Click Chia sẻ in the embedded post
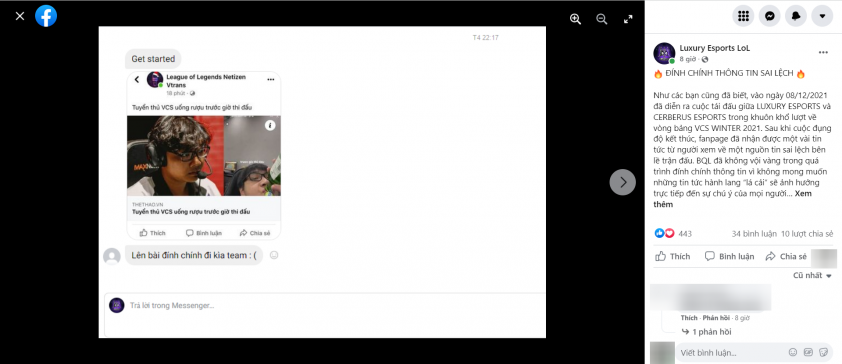This screenshot has width=842, height=364. tap(255, 233)
